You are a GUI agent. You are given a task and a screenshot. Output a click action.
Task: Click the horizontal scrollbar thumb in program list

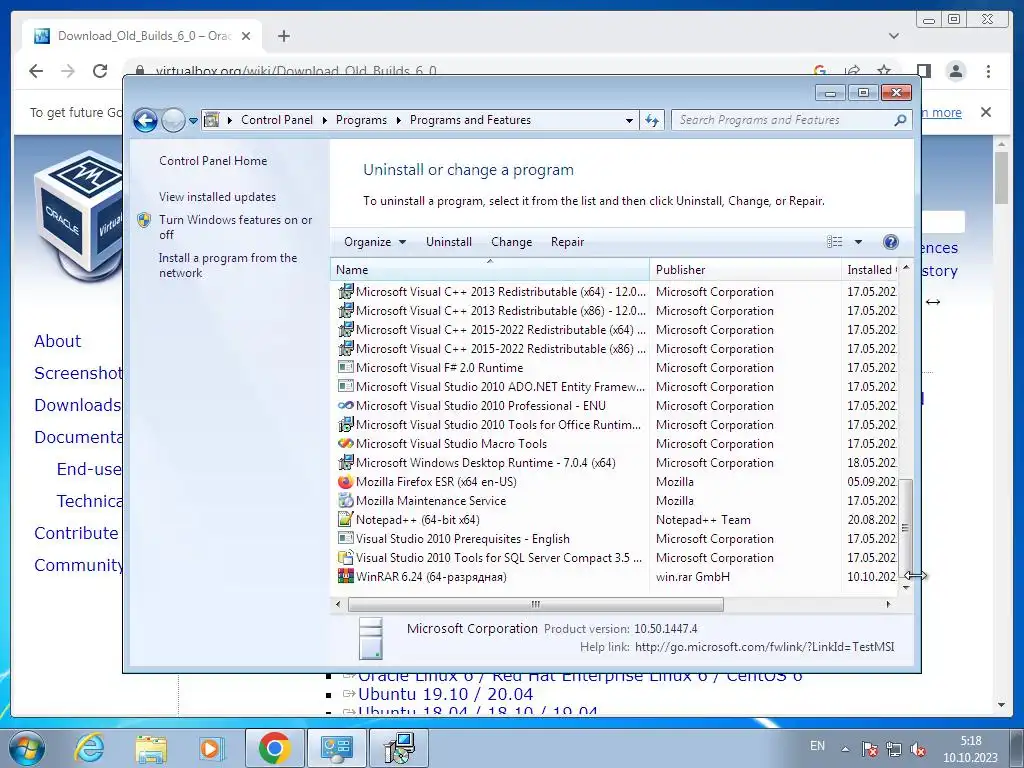click(x=536, y=604)
